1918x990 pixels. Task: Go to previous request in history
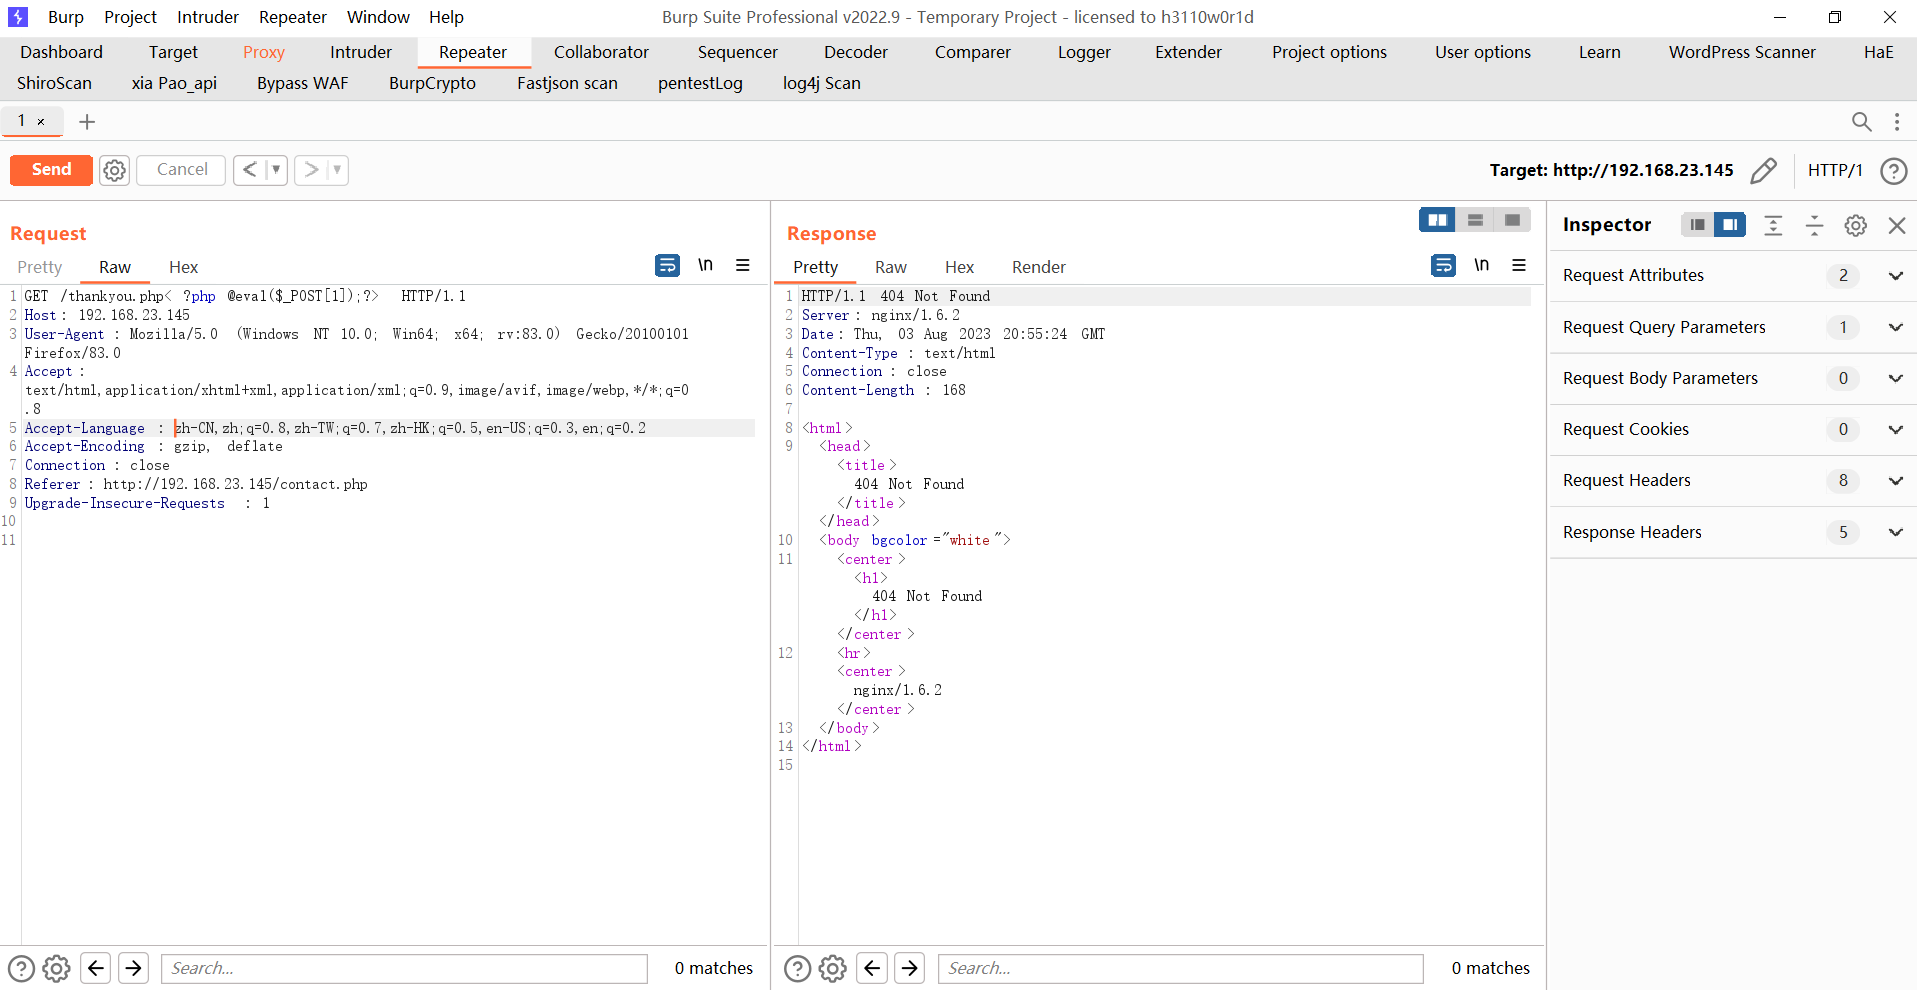point(250,170)
